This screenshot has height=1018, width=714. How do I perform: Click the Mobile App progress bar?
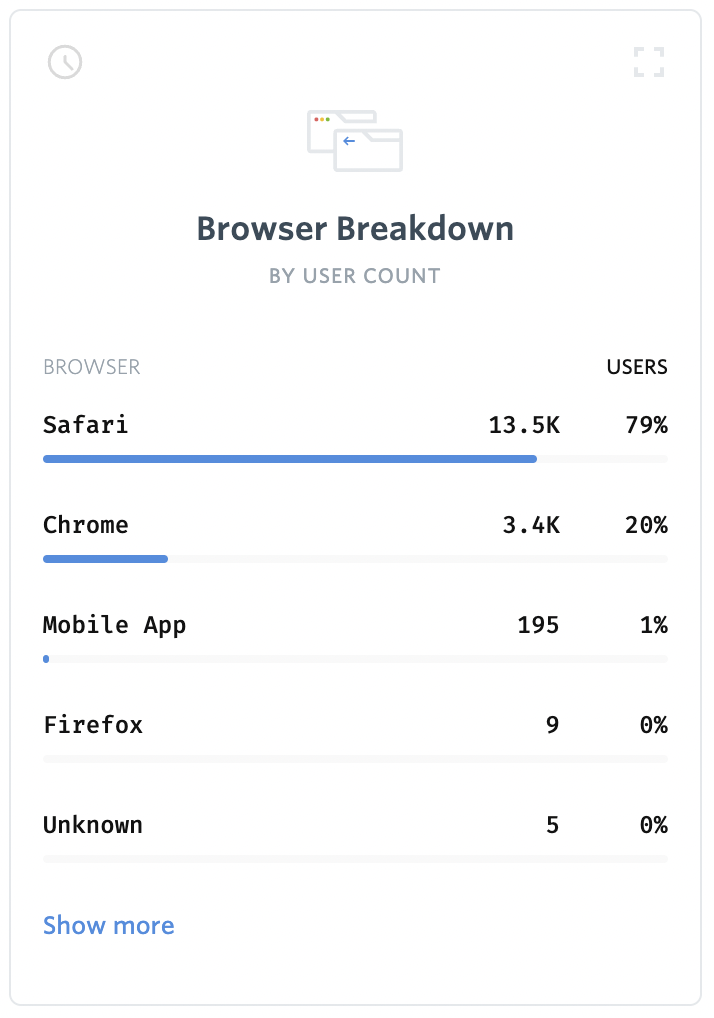point(355,659)
